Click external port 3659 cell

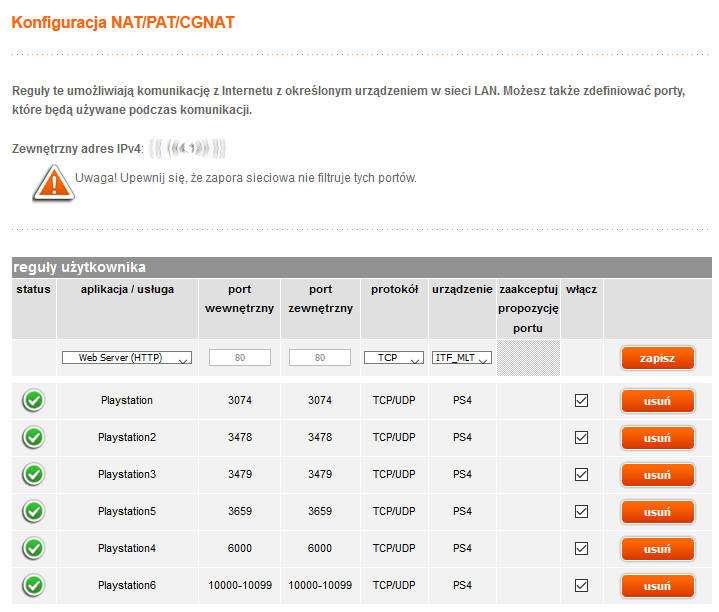pyautogui.click(x=320, y=511)
